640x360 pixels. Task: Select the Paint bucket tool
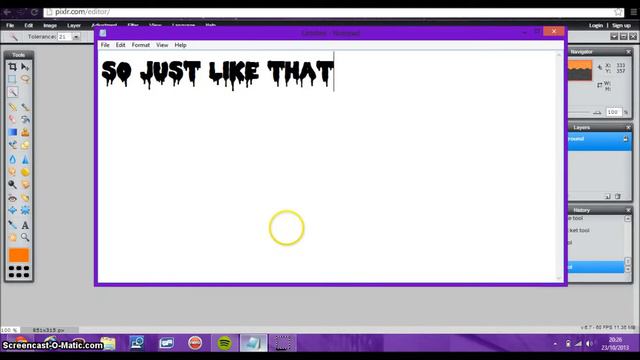tap(25, 119)
